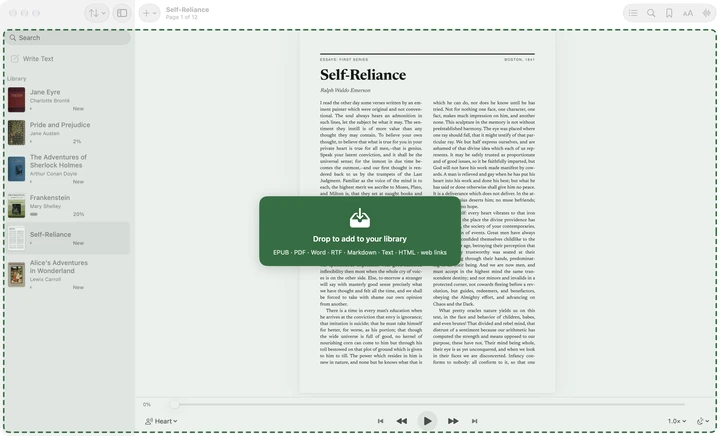Open the 1.0x playback speed dropdown
720x436 pixels.
tap(677, 421)
